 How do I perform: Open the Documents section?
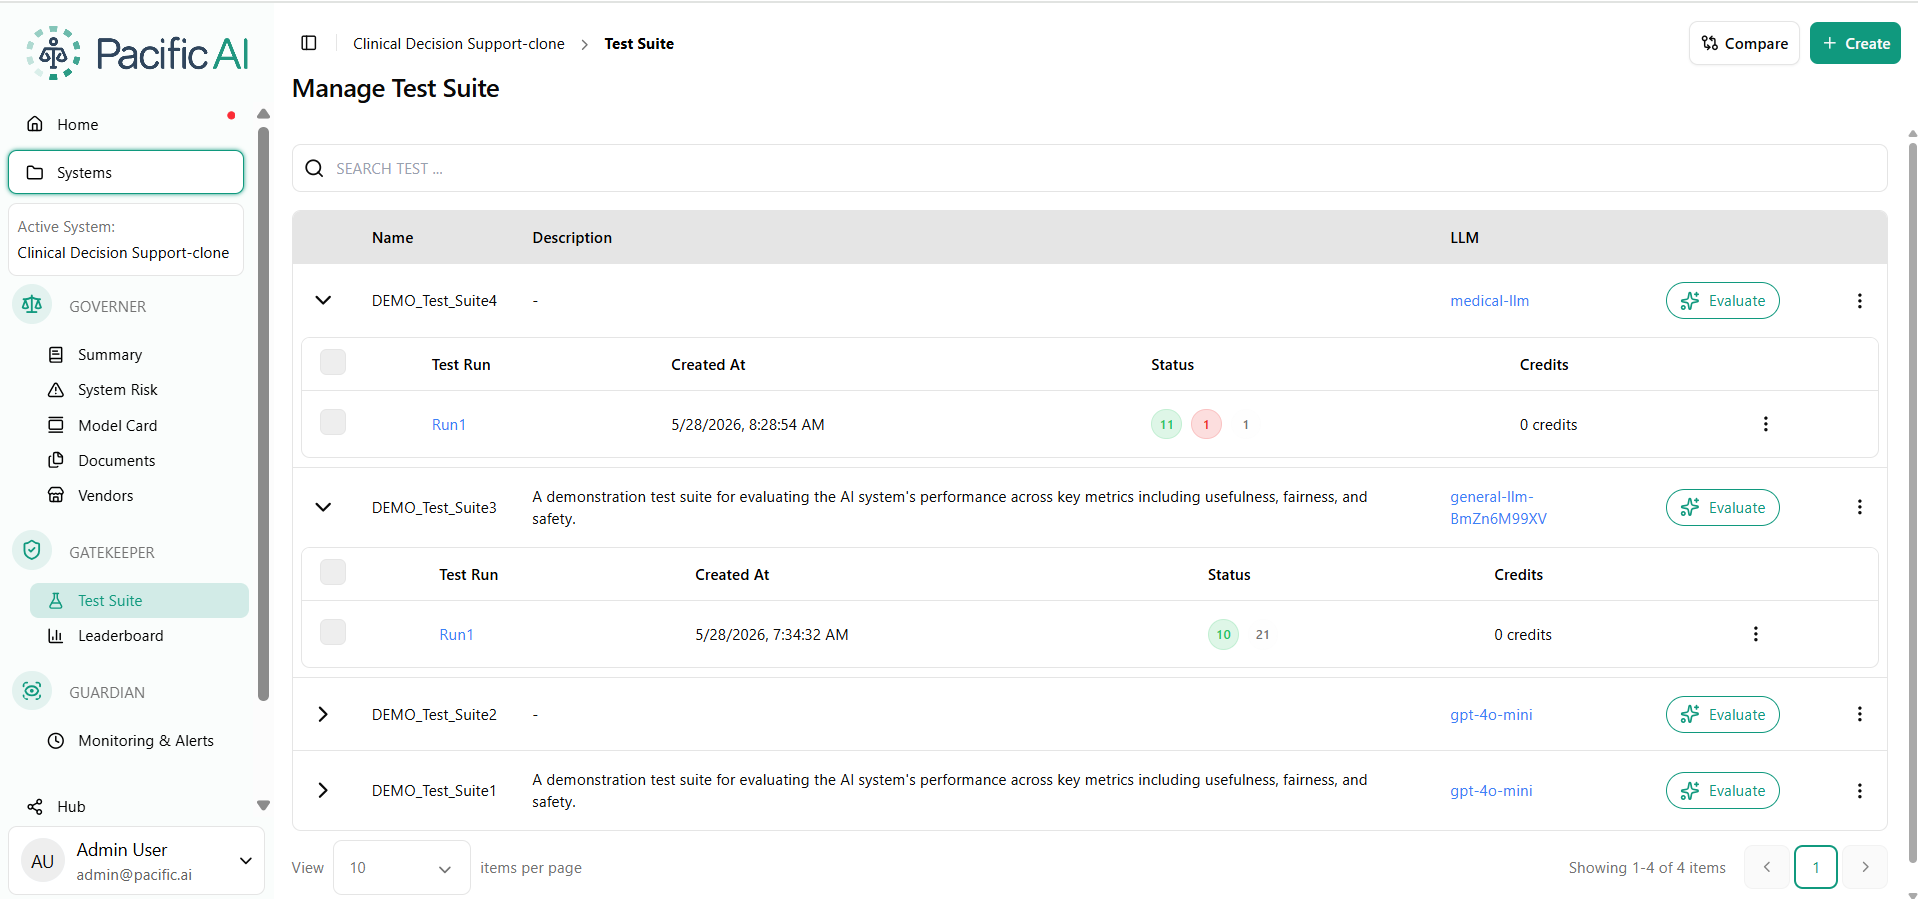pyautogui.click(x=117, y=460)
